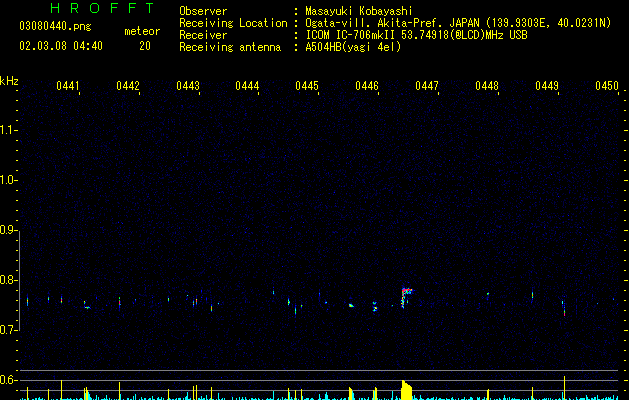Click the 1.0 kHz axis label
629x400 pixels.
(x=8, y=180)
